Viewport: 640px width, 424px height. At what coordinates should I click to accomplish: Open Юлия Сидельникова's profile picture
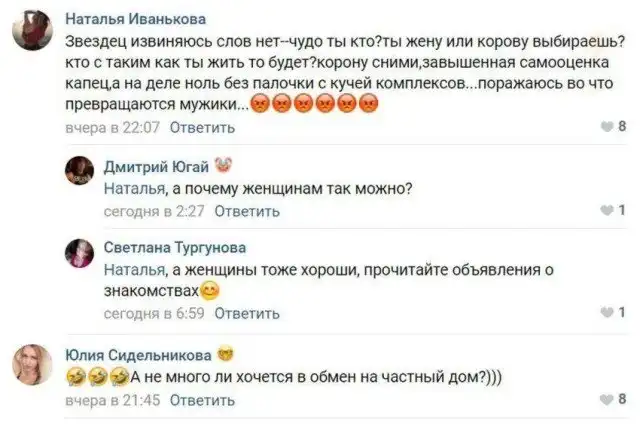[32, 365]
